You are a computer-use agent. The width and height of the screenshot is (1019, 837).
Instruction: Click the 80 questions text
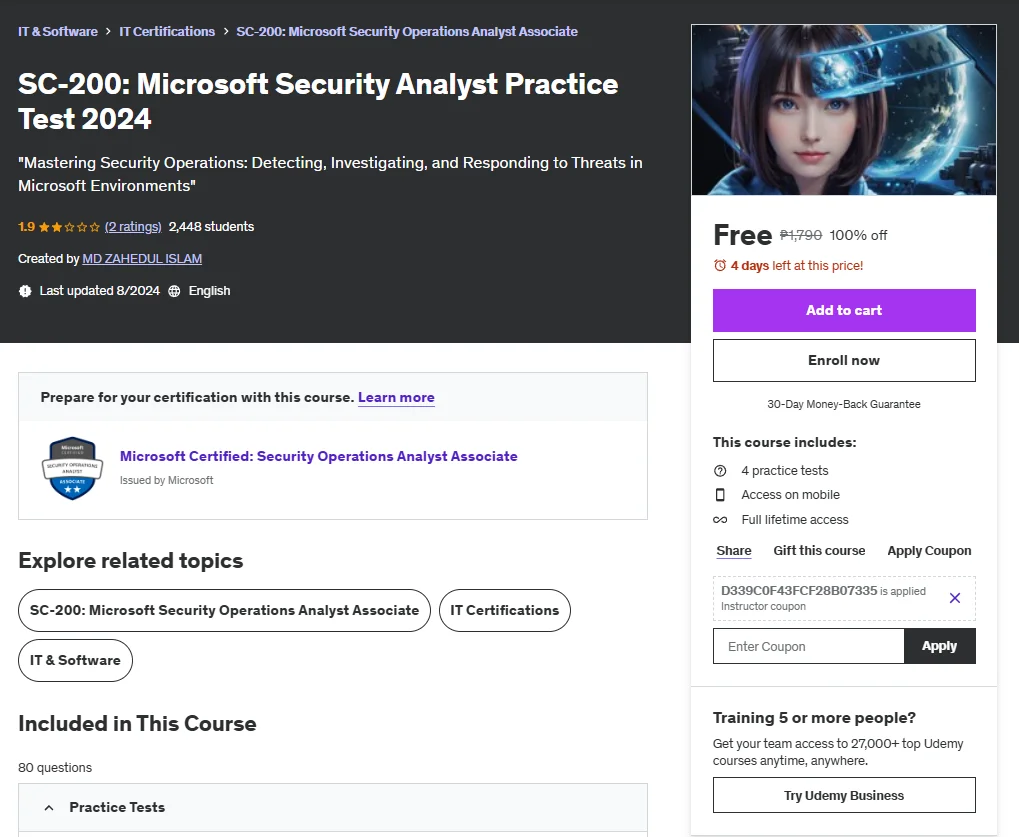click(x=55, y=767)
